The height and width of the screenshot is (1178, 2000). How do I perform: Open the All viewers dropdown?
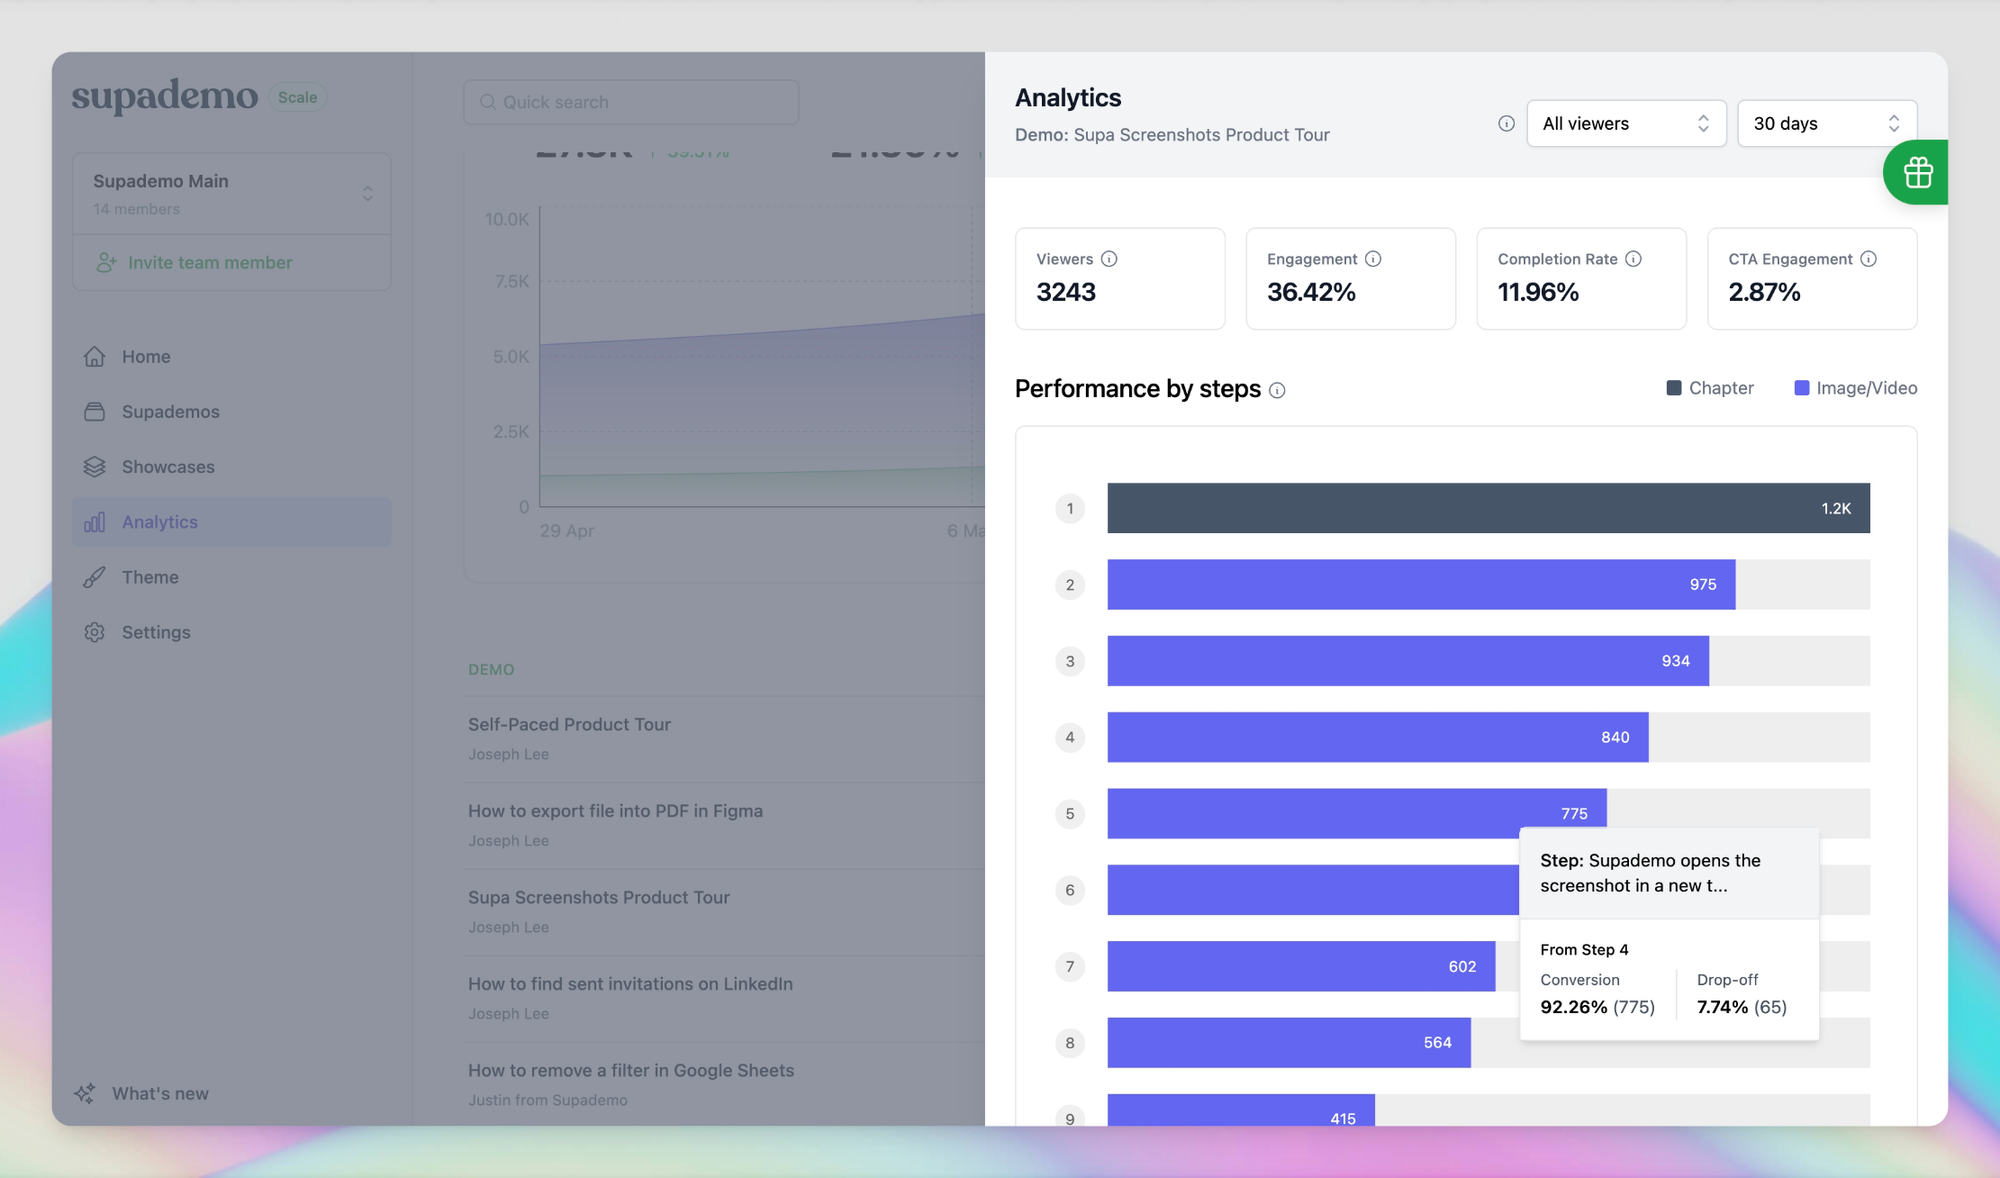tap(1626, 123)
